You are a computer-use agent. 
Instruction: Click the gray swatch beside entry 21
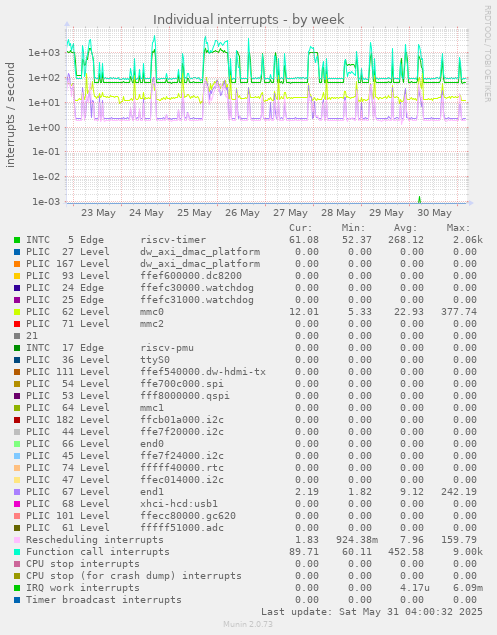click(x=17, y=336)
